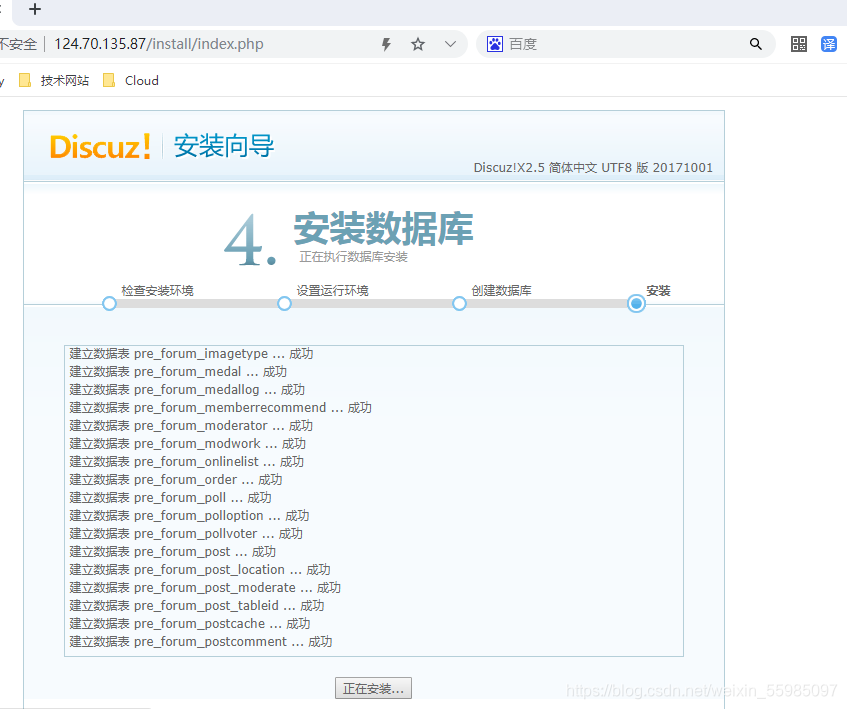Click the magnifier search icon
The image size is (847, 709).
756,44
